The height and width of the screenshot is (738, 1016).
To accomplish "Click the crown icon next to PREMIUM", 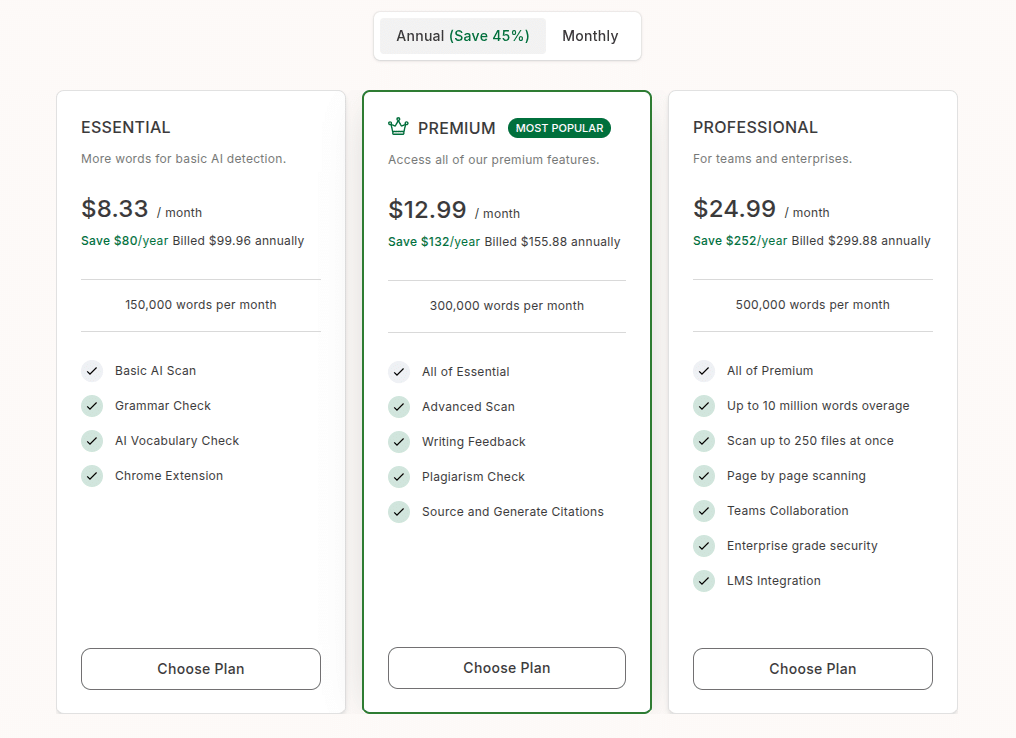I will point(397,127).
